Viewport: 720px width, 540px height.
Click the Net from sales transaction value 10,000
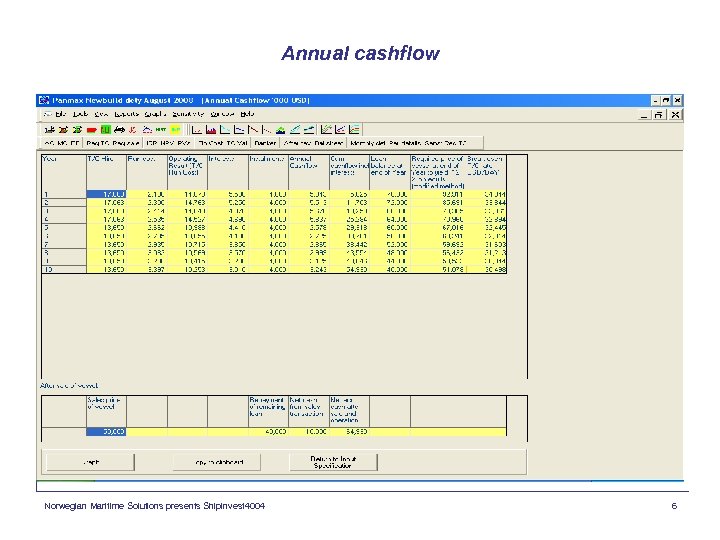(309, 432)
